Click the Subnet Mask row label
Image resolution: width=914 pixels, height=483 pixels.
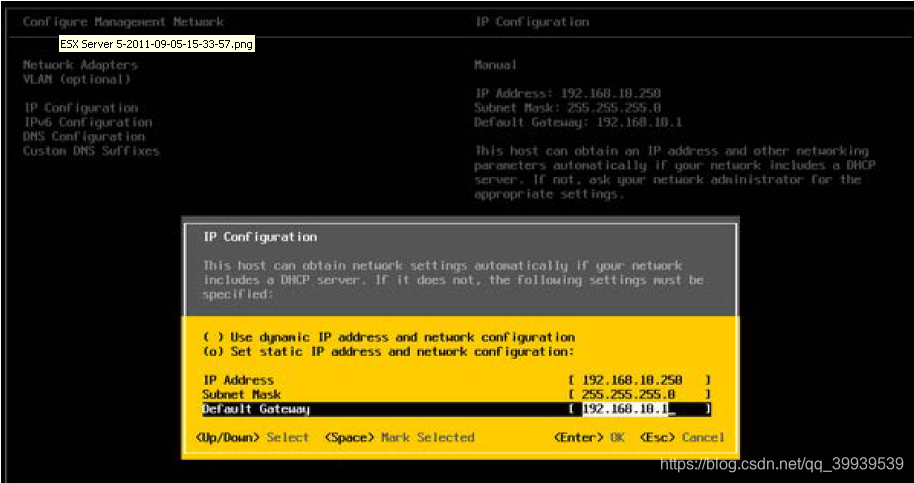click(x=241, y=394)
